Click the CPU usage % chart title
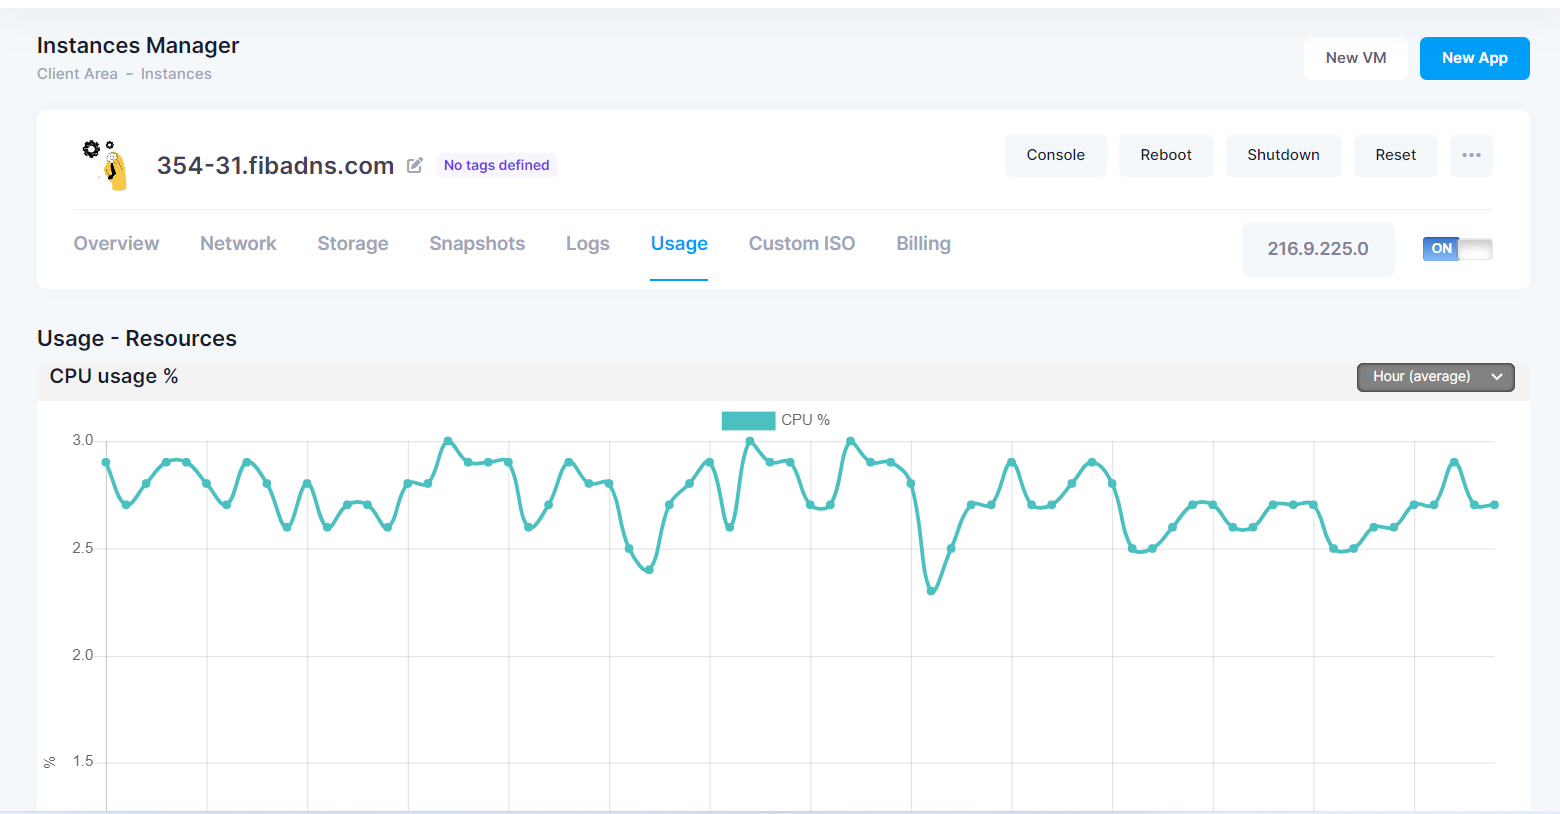Image resolution: width=1560 pixels, height=814 pixels. pos(114,376)
